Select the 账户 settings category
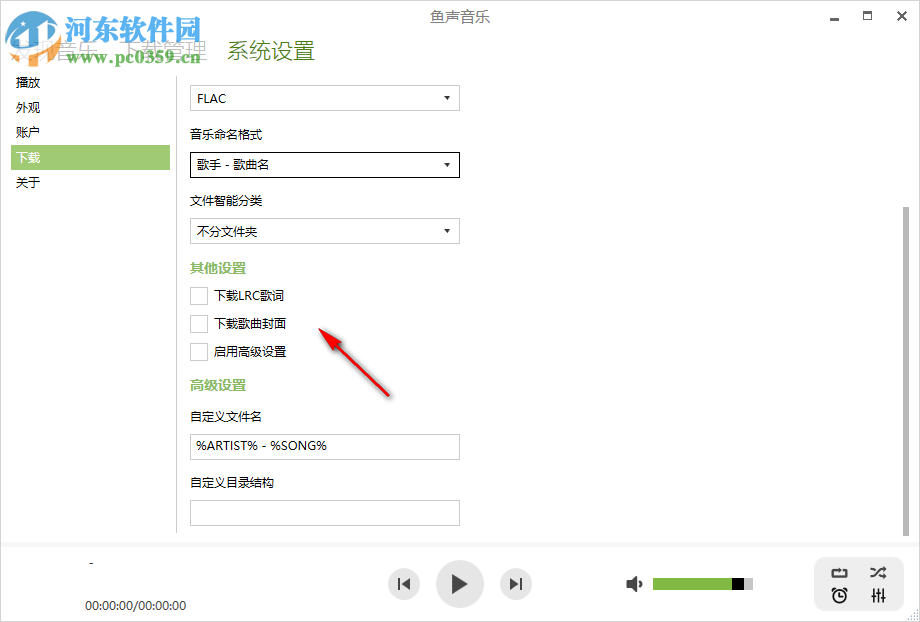This screenshot has width=920, height=622. (x=28, y=132)
